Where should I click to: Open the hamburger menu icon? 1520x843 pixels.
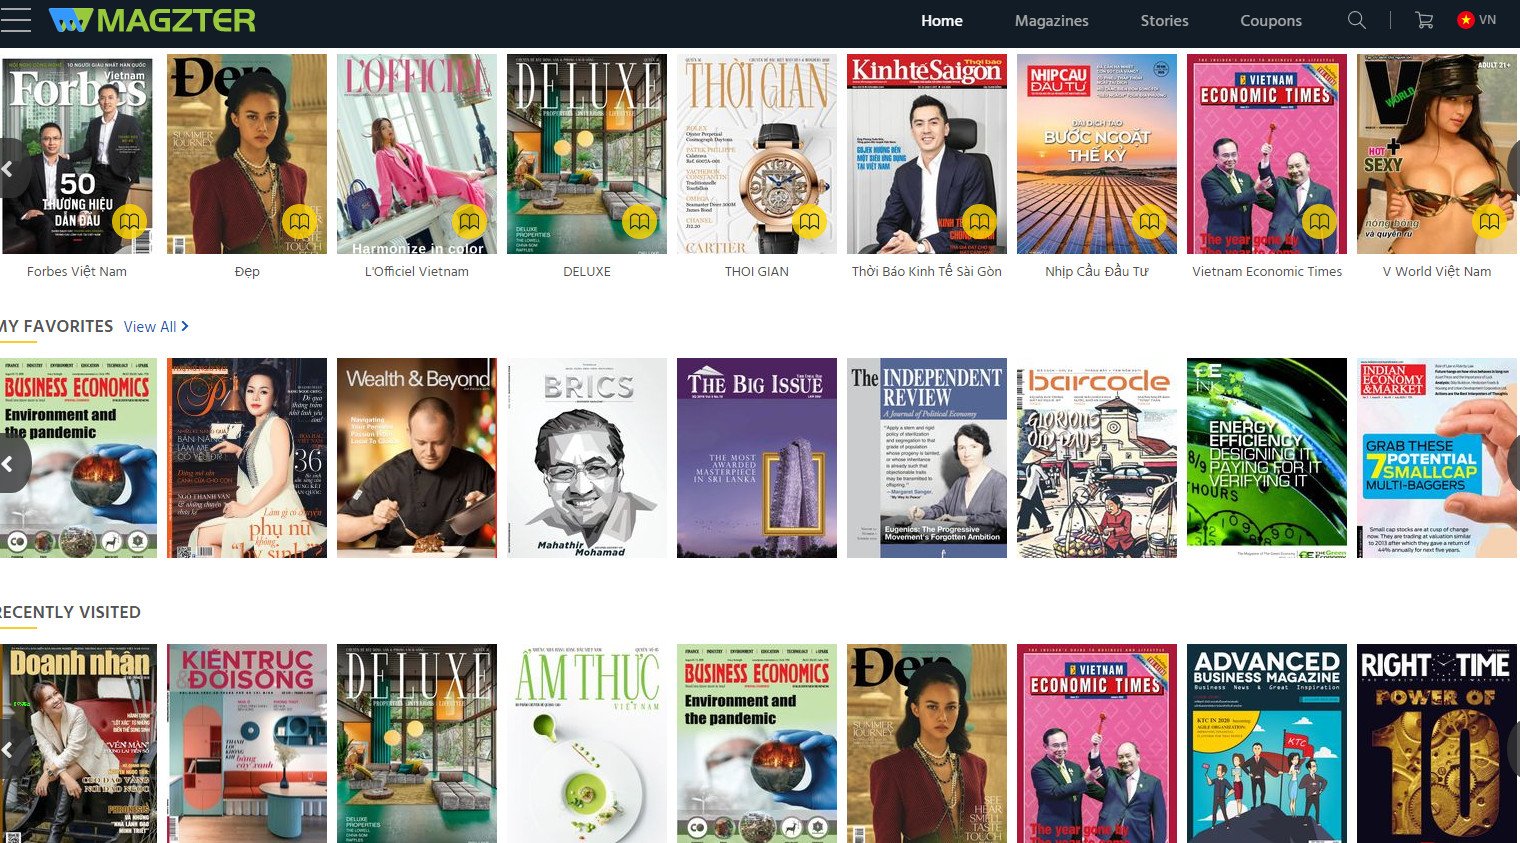coord(17,20)
